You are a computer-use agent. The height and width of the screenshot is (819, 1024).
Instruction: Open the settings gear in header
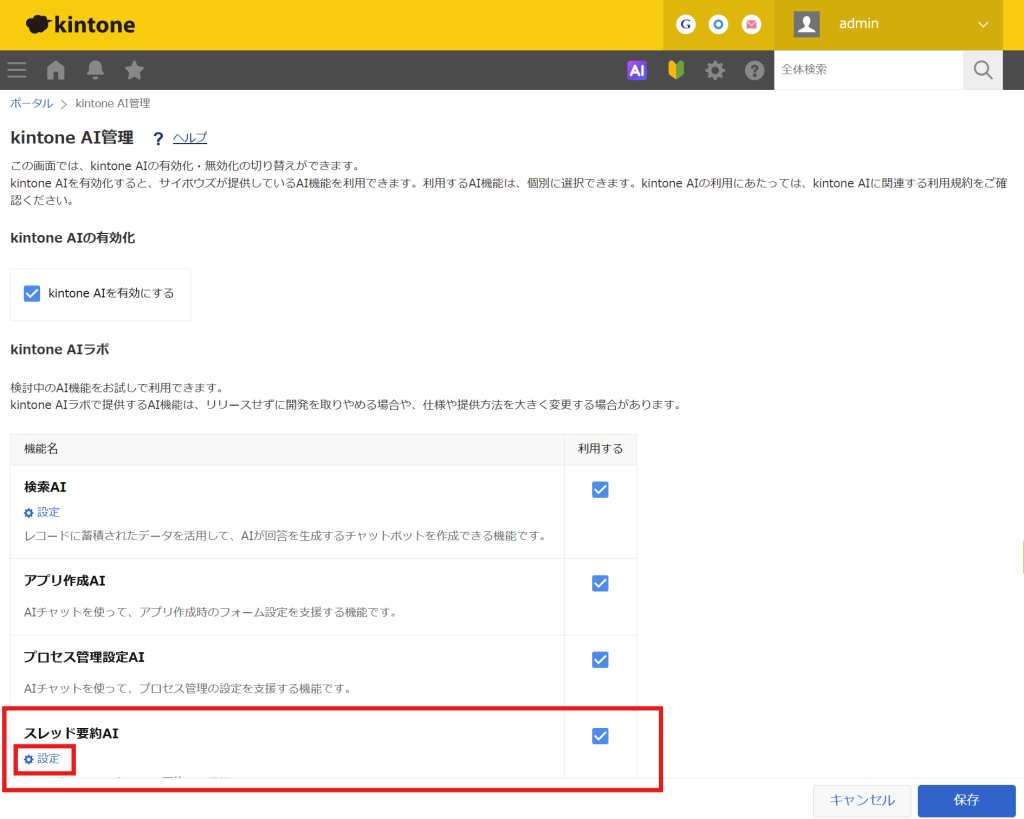coord(715,70)
